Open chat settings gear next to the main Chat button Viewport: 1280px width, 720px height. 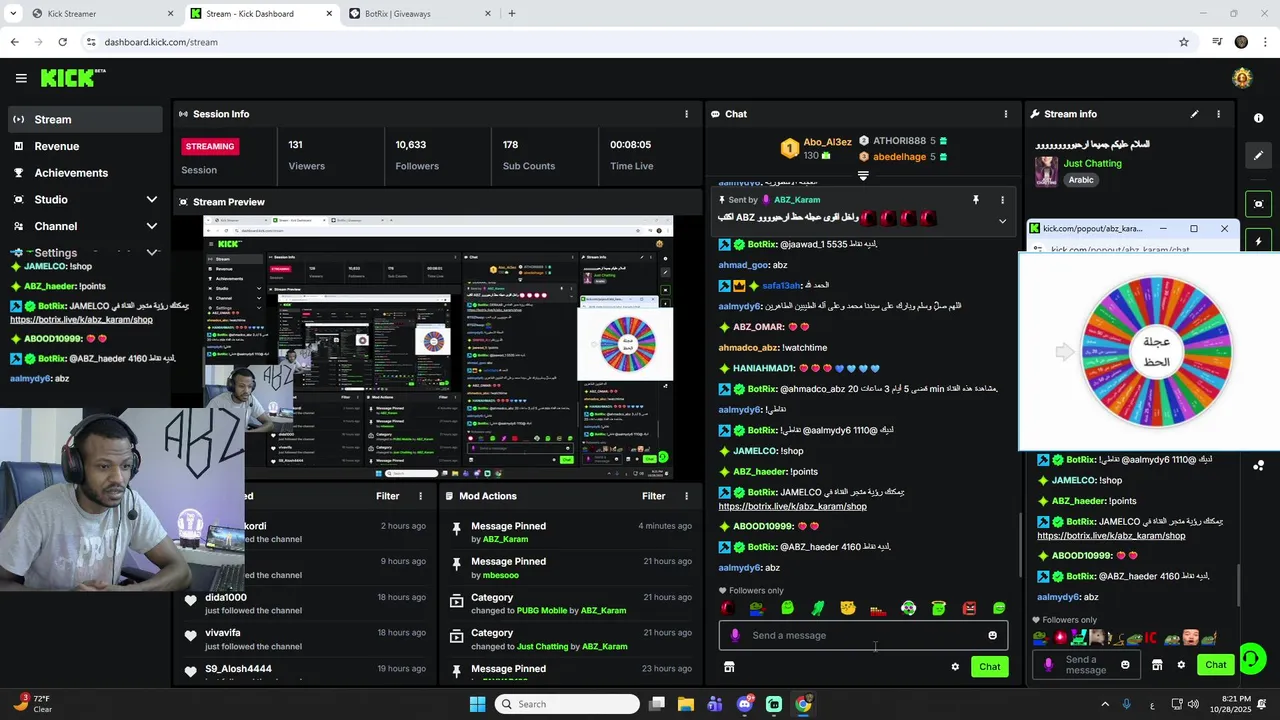pyautogui.click(x=955, y=667)
